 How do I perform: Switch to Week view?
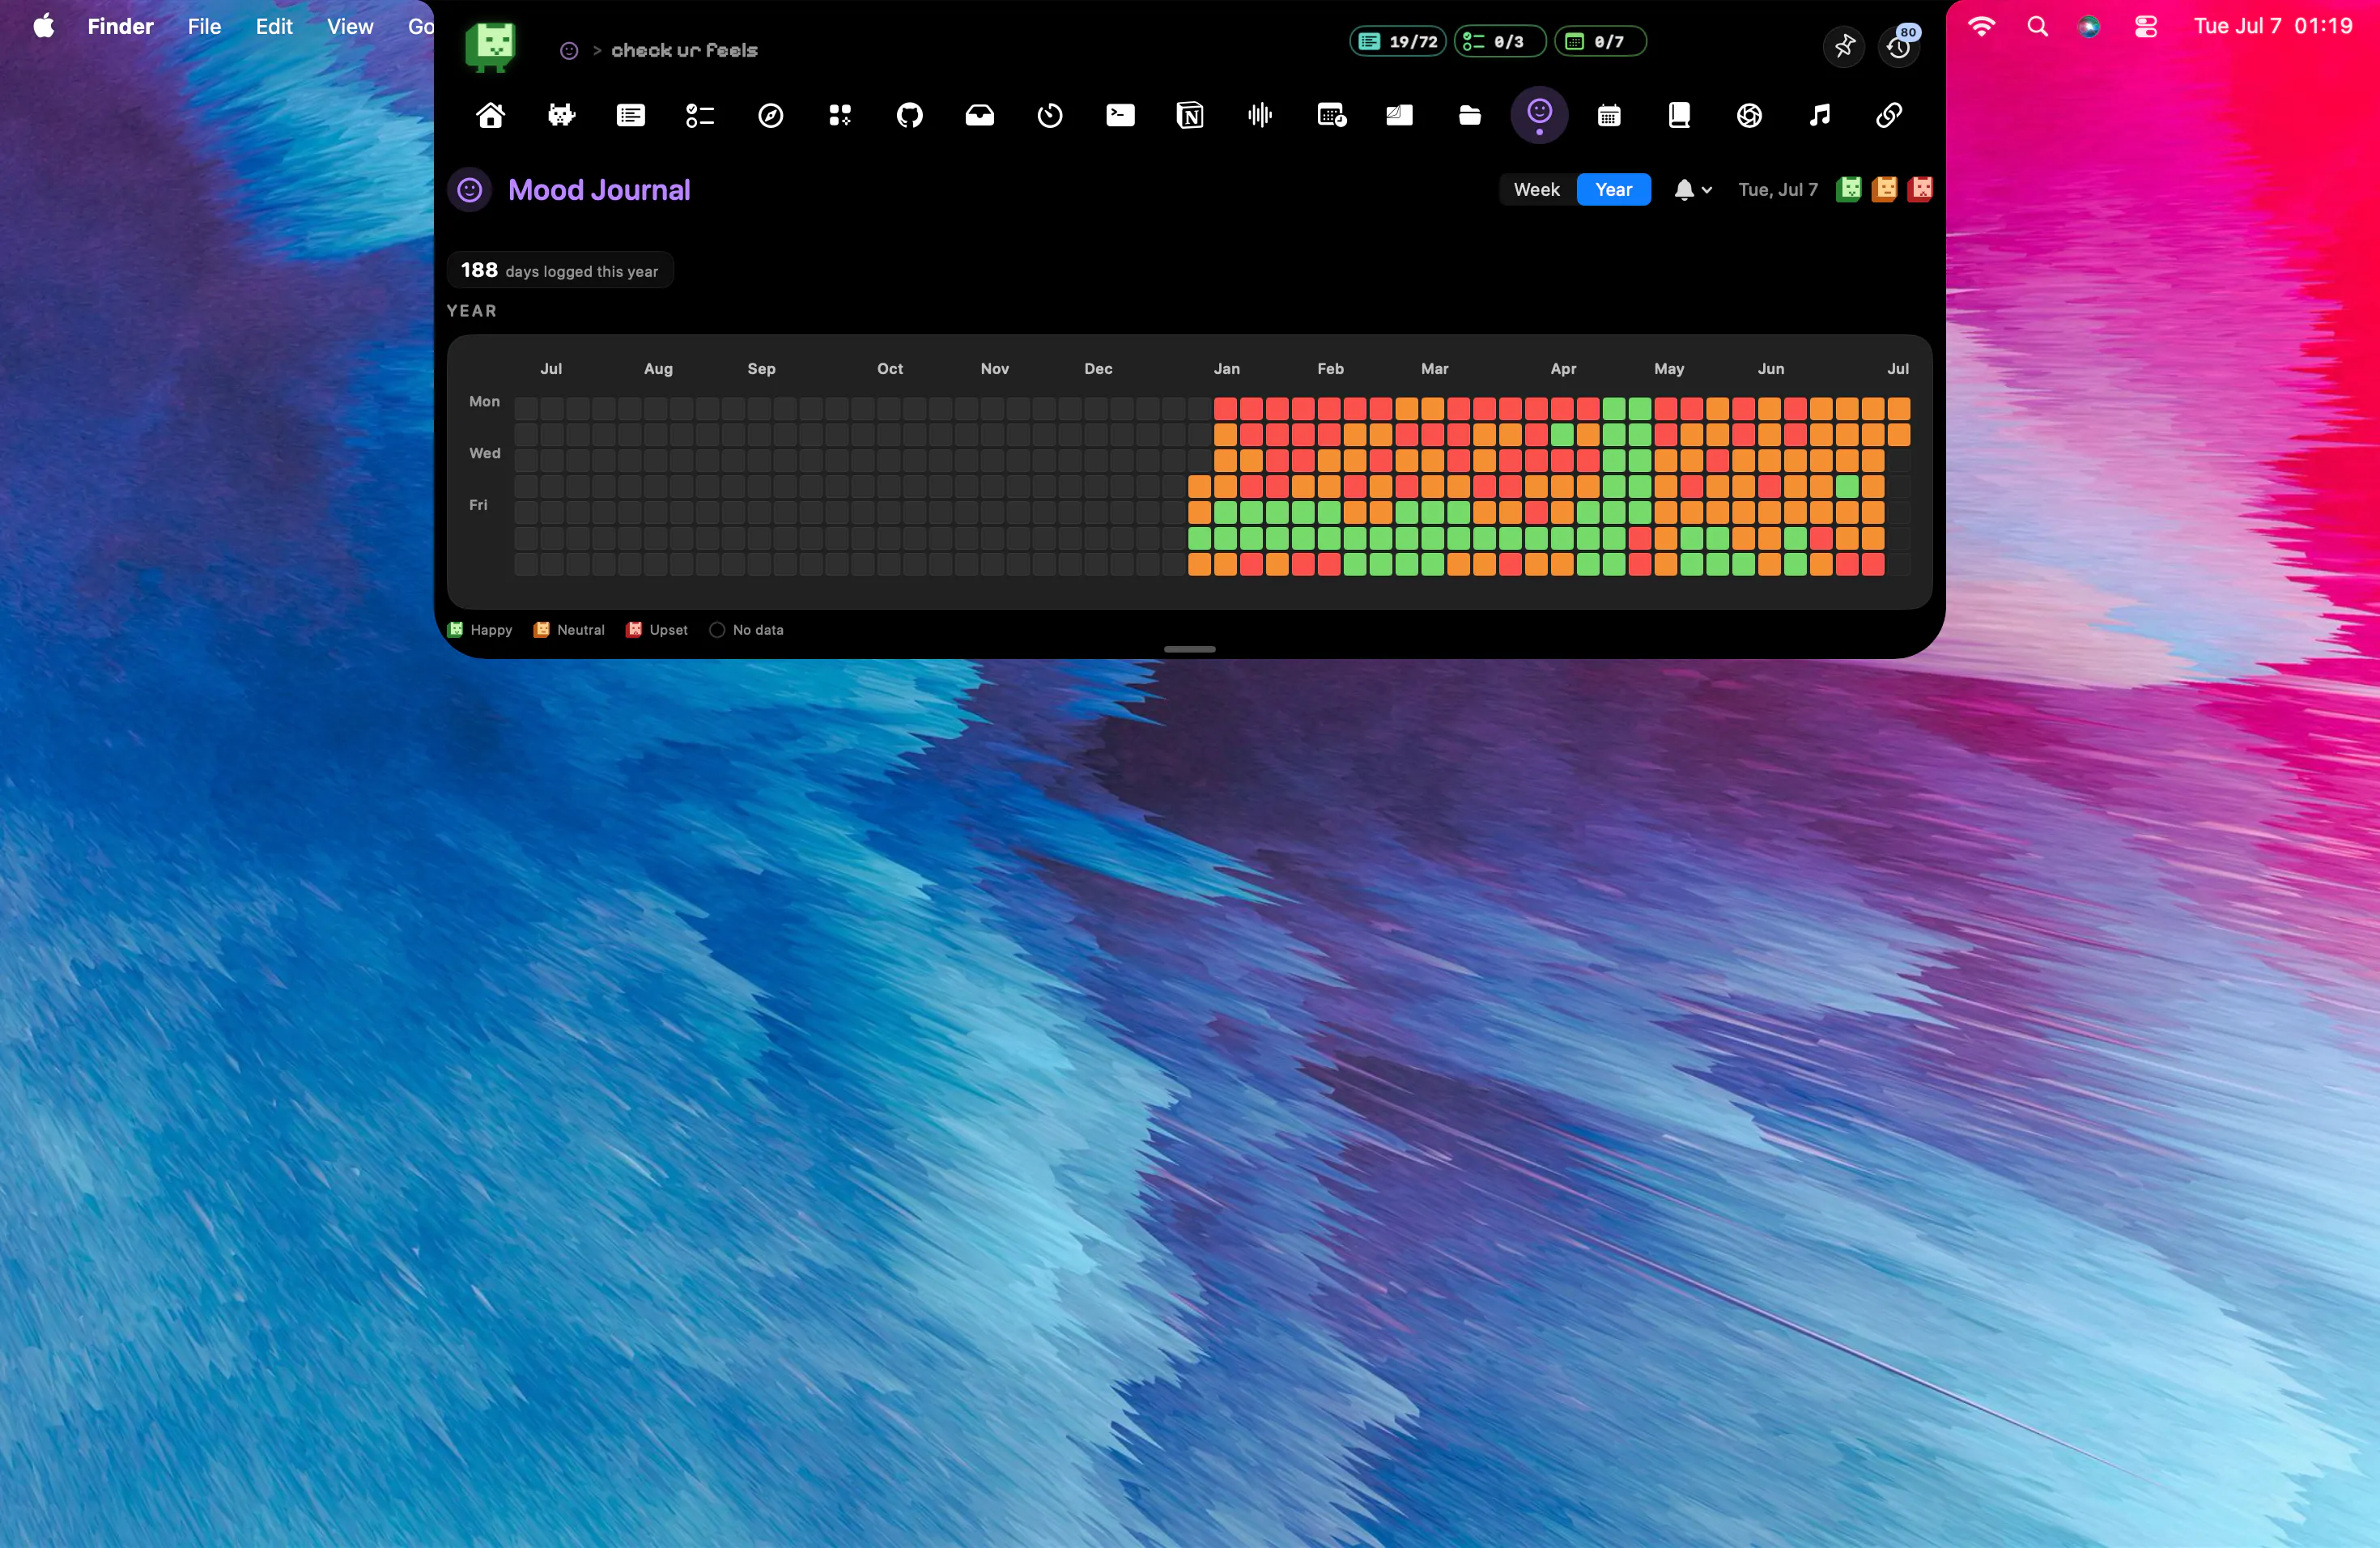point(1537,189)
